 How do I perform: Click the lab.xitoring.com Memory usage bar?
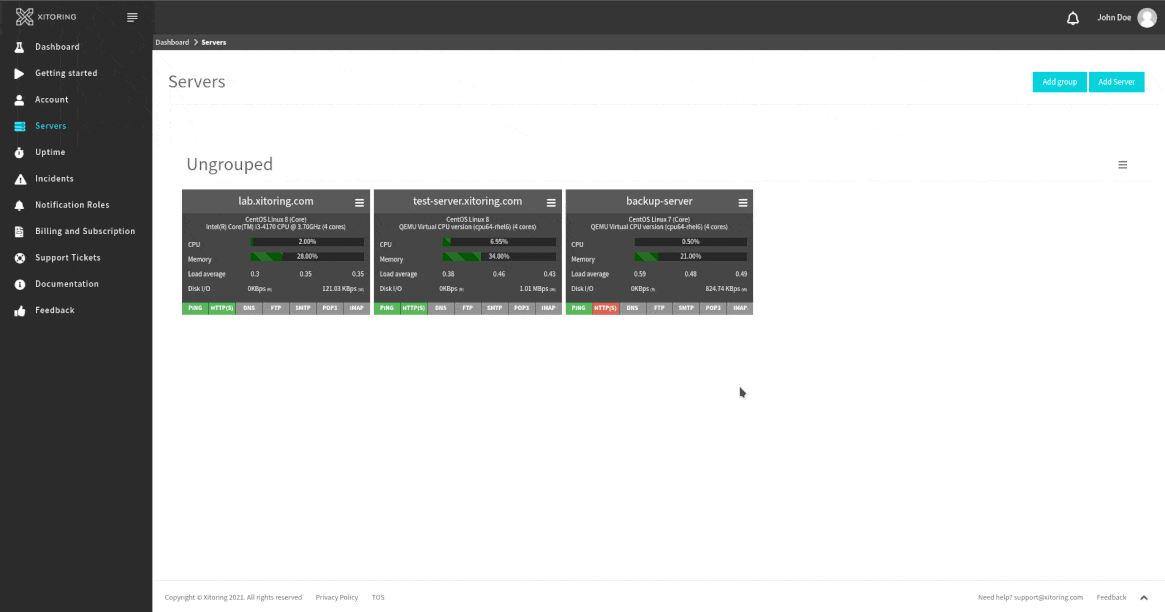tap(307, 257)
